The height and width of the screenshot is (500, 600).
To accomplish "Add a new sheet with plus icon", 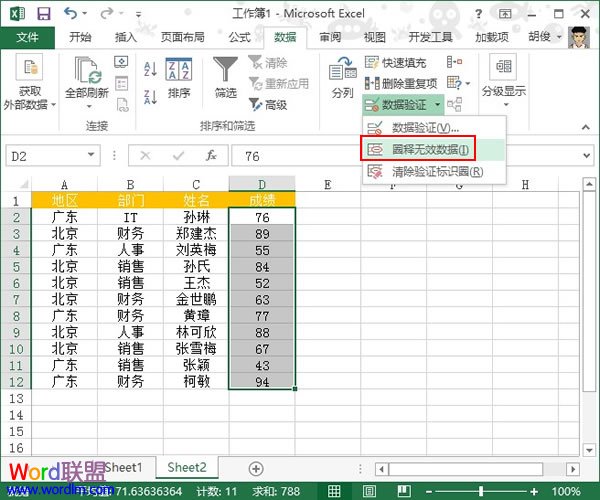I will (256, 469).
